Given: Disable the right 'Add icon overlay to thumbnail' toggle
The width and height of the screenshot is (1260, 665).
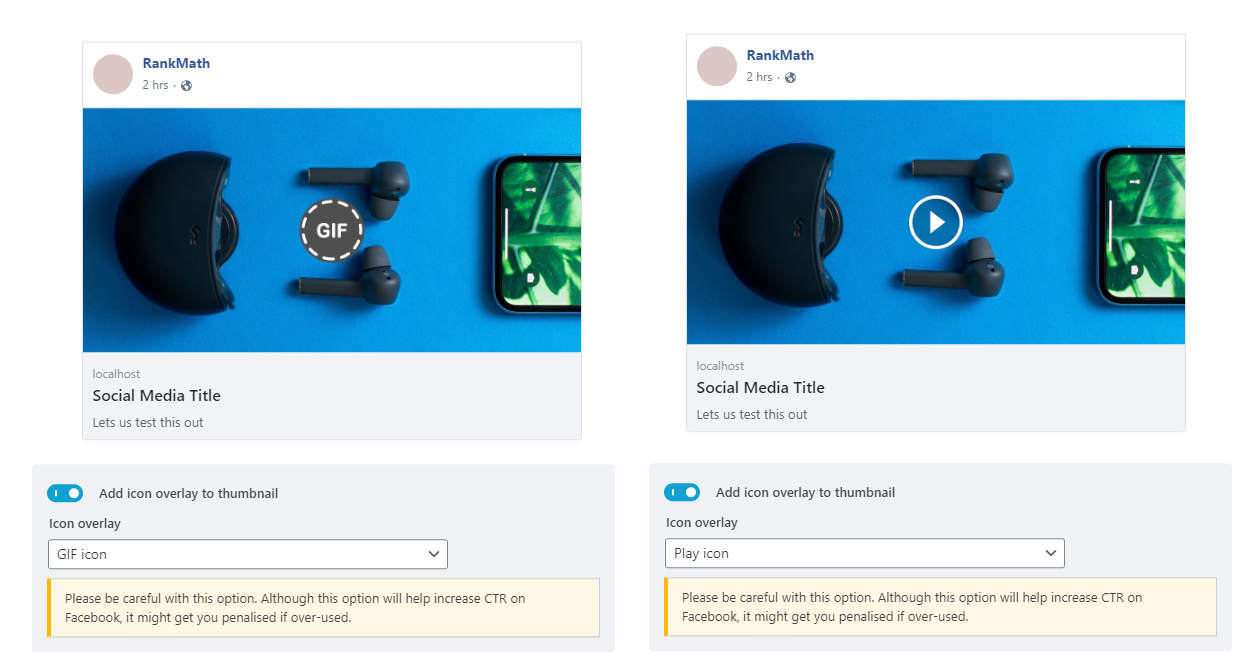Looking at the screenshot, I should click(682, 492).
